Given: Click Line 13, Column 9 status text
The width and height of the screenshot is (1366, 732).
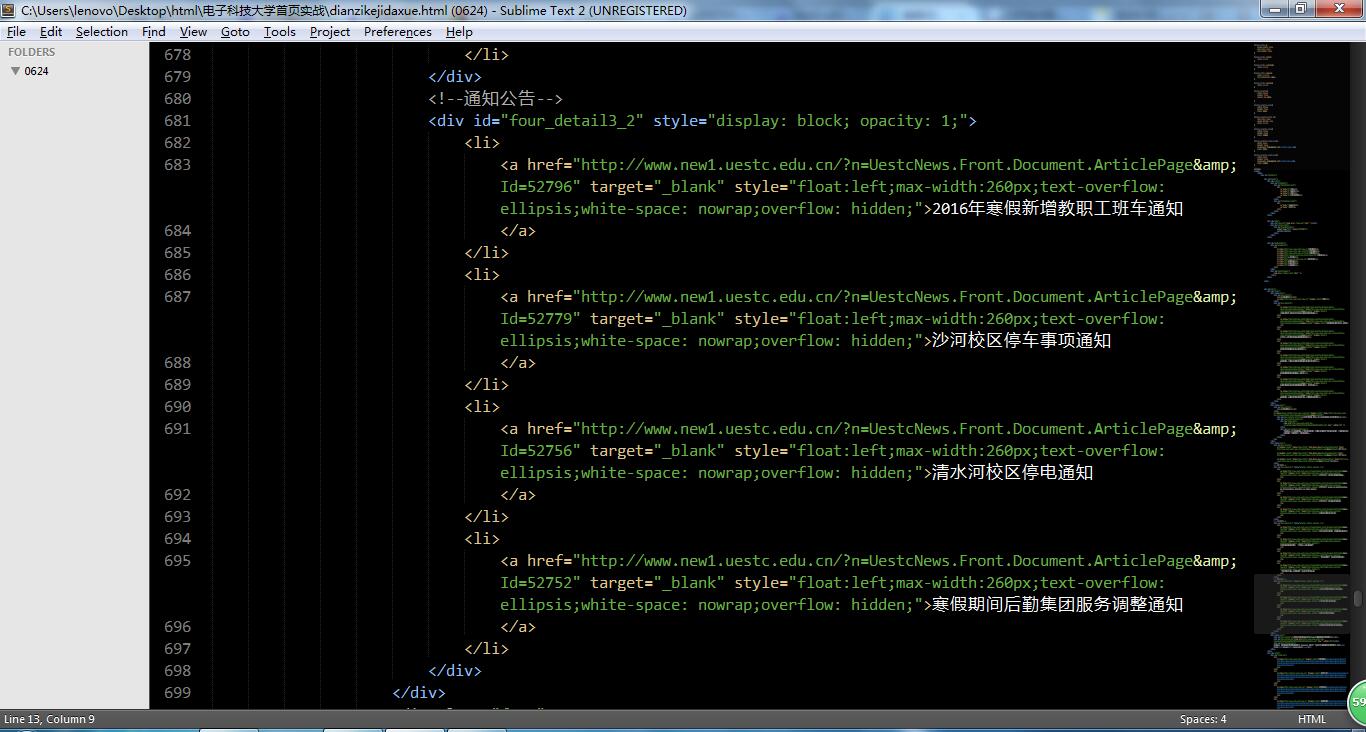Looking at the screenshot, I should coord(50,719).
